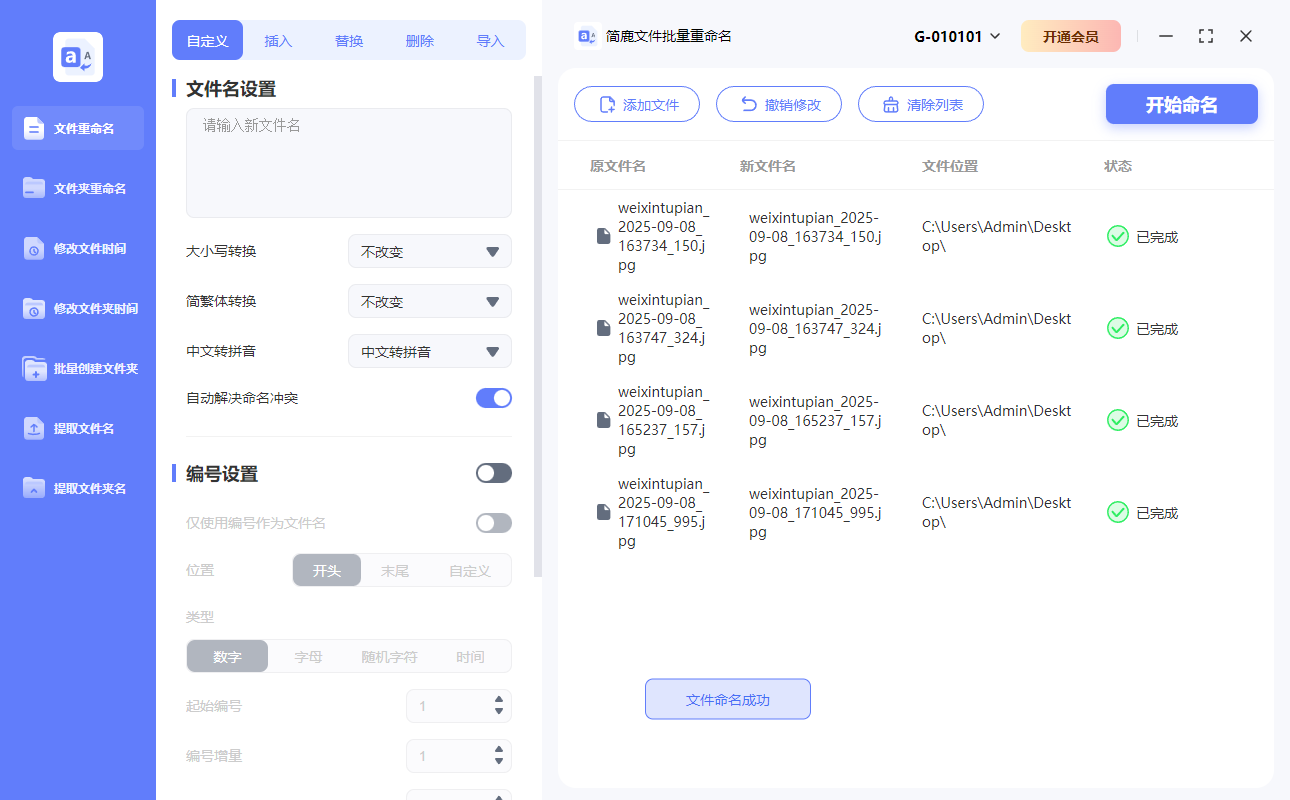Turn on 仅使用编号作为文件名
Image resolution: width=1290 pixels, height=800 pixels.
493,522
